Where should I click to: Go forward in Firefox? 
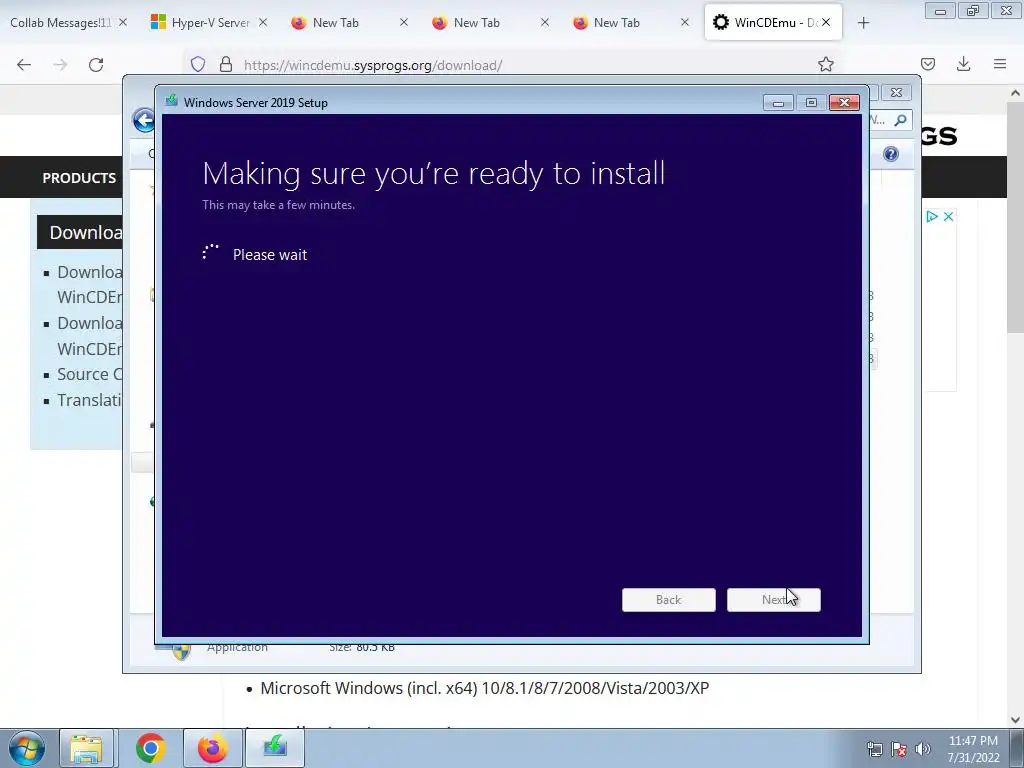point(60,65)
